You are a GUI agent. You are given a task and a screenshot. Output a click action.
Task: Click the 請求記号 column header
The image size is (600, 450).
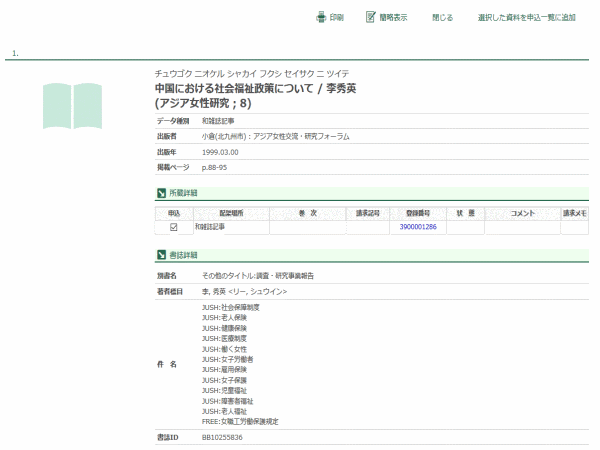click(x=368, y=213)
